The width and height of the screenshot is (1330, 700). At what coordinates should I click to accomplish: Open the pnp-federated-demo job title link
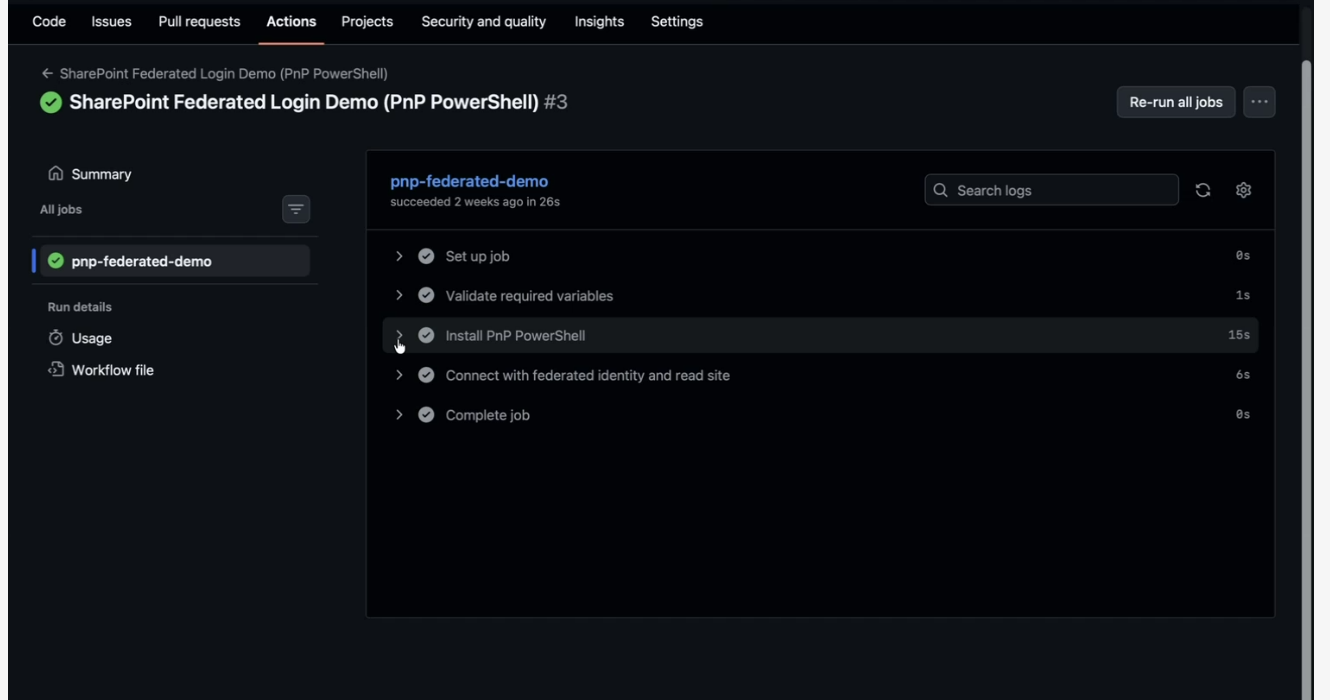469,181
